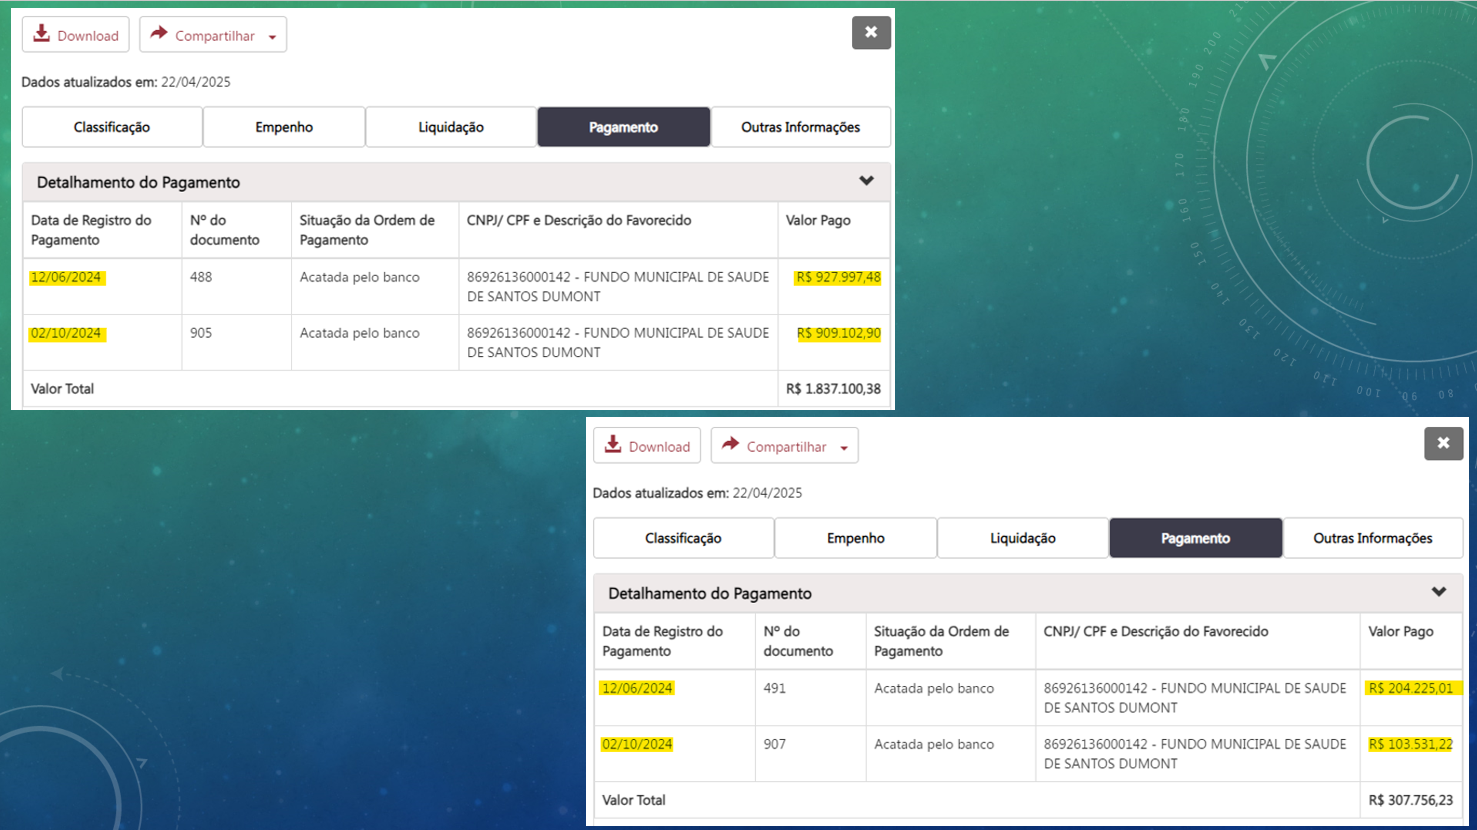Collapse Detalhamento do Pagamento chevron in lower panel
The width and height of the screenshot is (1477, 830).
tap(1439, 592)
